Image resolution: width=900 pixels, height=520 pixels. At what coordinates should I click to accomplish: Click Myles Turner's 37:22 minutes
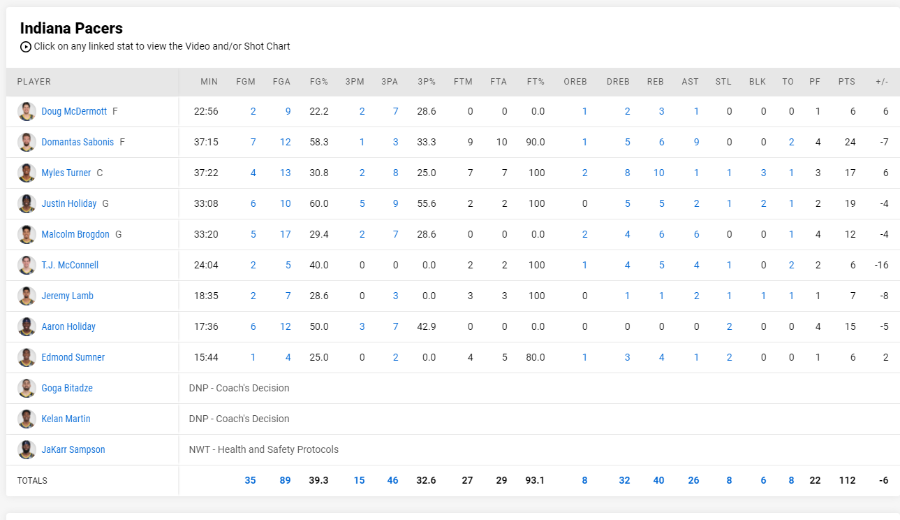tap(206, 173)
